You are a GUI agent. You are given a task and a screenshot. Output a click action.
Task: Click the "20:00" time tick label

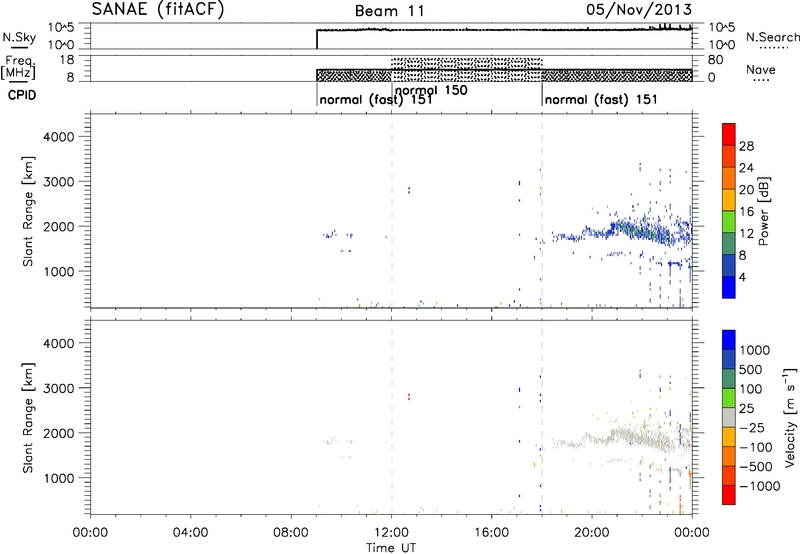pos(592,533)
